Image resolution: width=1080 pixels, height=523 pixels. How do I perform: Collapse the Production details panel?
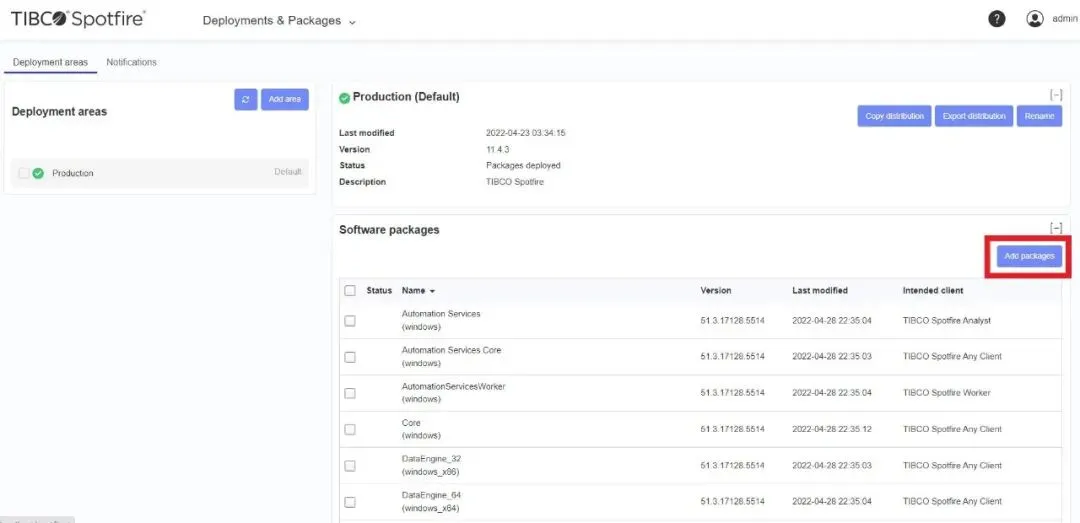point(1055,95)
